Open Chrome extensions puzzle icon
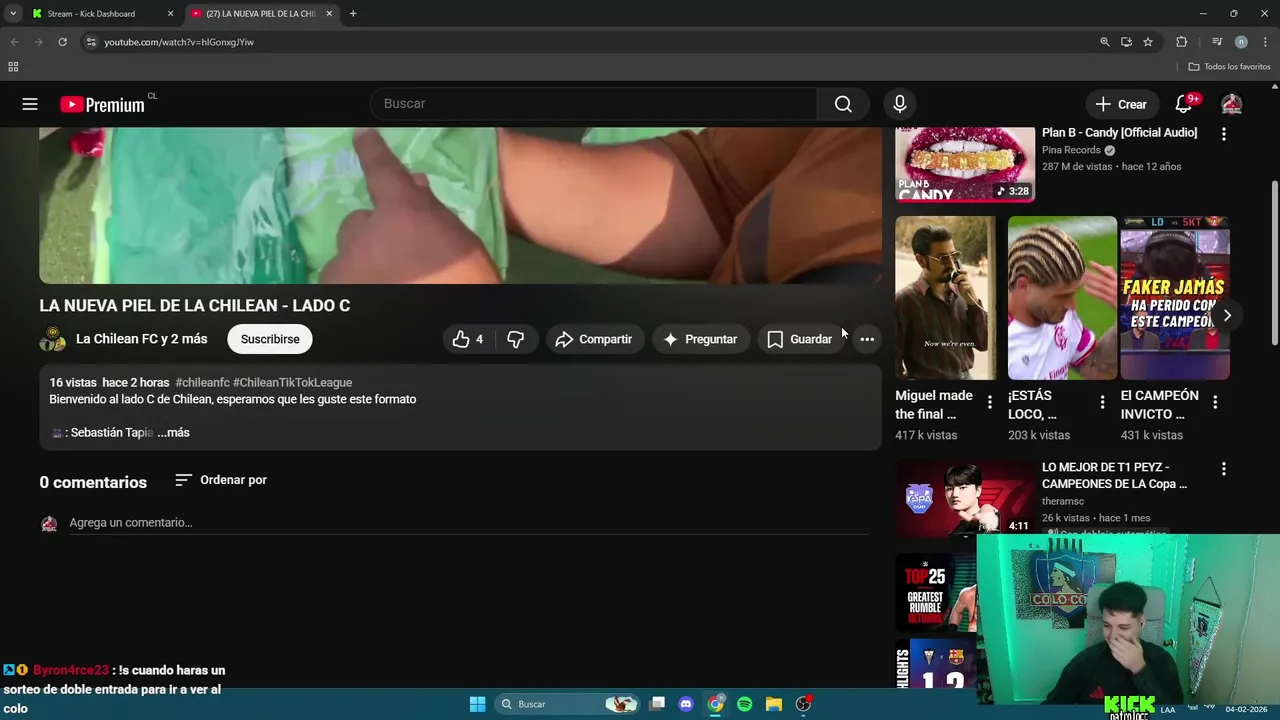This screenshot has width=1280, height=720. (x=1182, y=42)
